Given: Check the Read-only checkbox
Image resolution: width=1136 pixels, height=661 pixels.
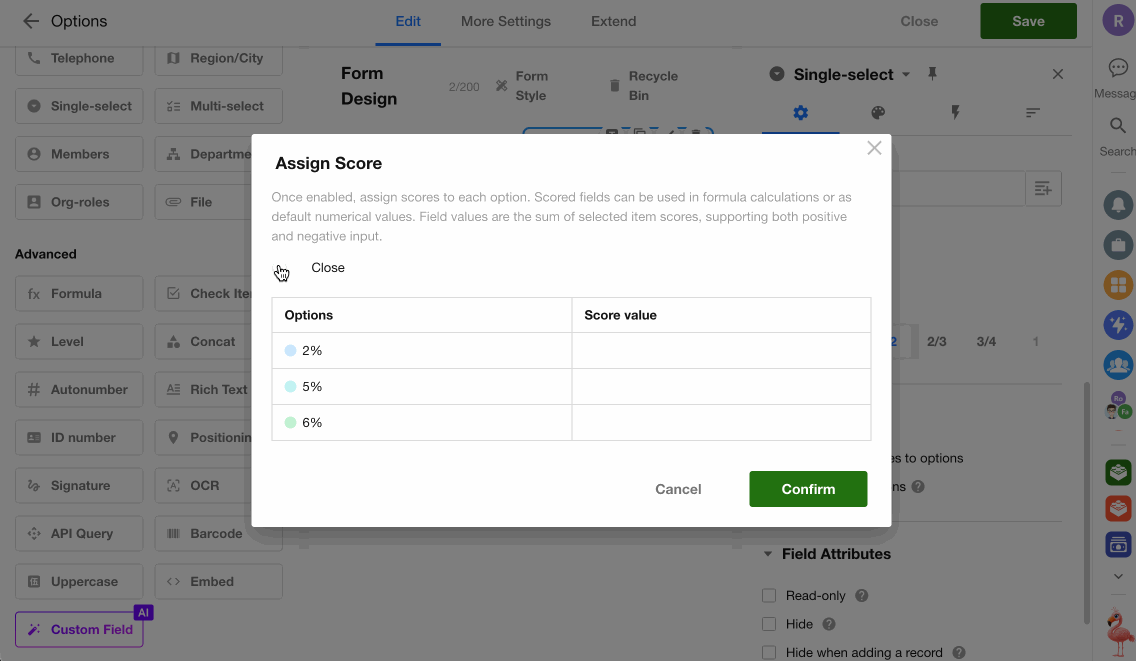Looking at the screenshot, I should (769, 596).
